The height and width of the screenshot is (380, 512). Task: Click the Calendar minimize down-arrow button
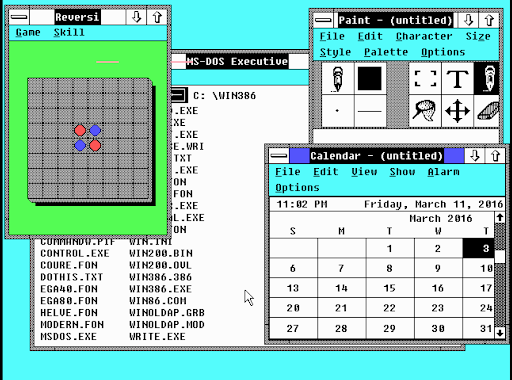coord(475,156)
